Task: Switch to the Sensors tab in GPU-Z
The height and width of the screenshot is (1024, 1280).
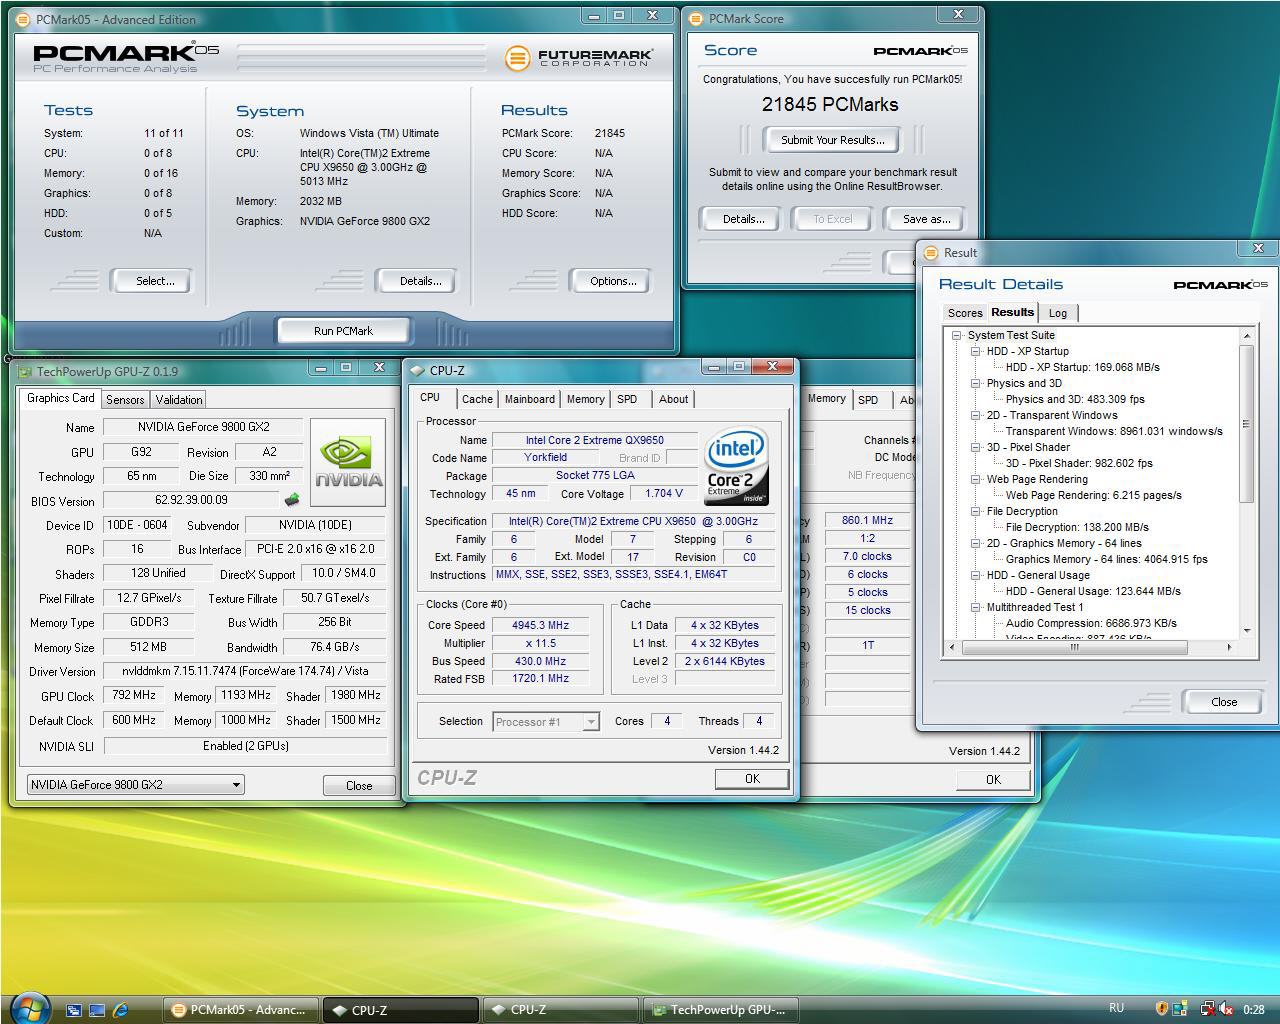Action: pos(125,399)
